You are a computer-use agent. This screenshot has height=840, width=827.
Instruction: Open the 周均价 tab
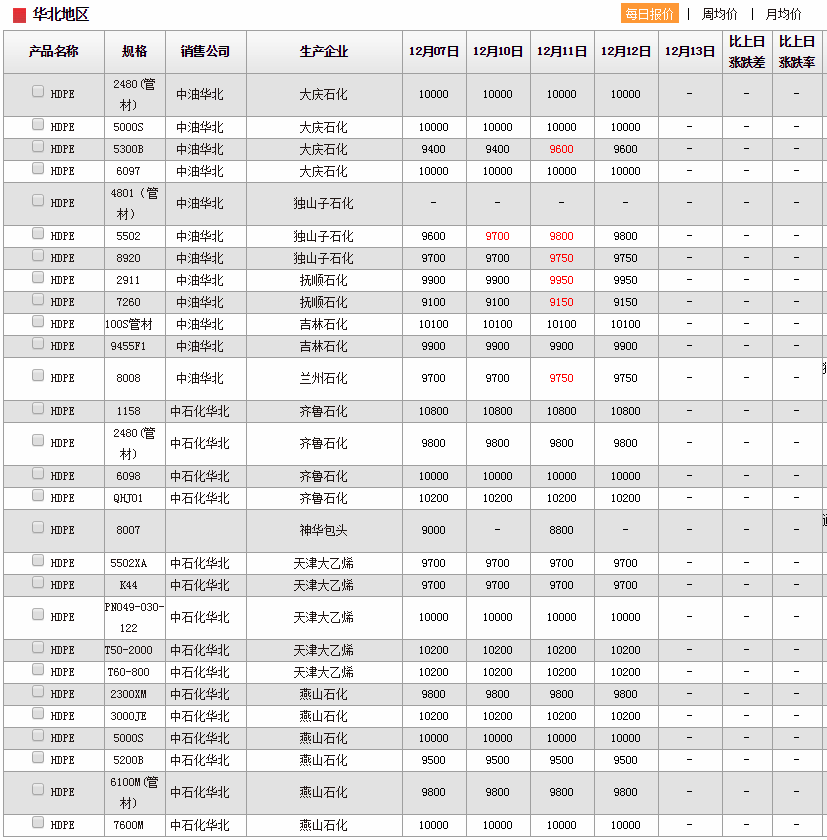pyautogui.click(x=719, y=14)
